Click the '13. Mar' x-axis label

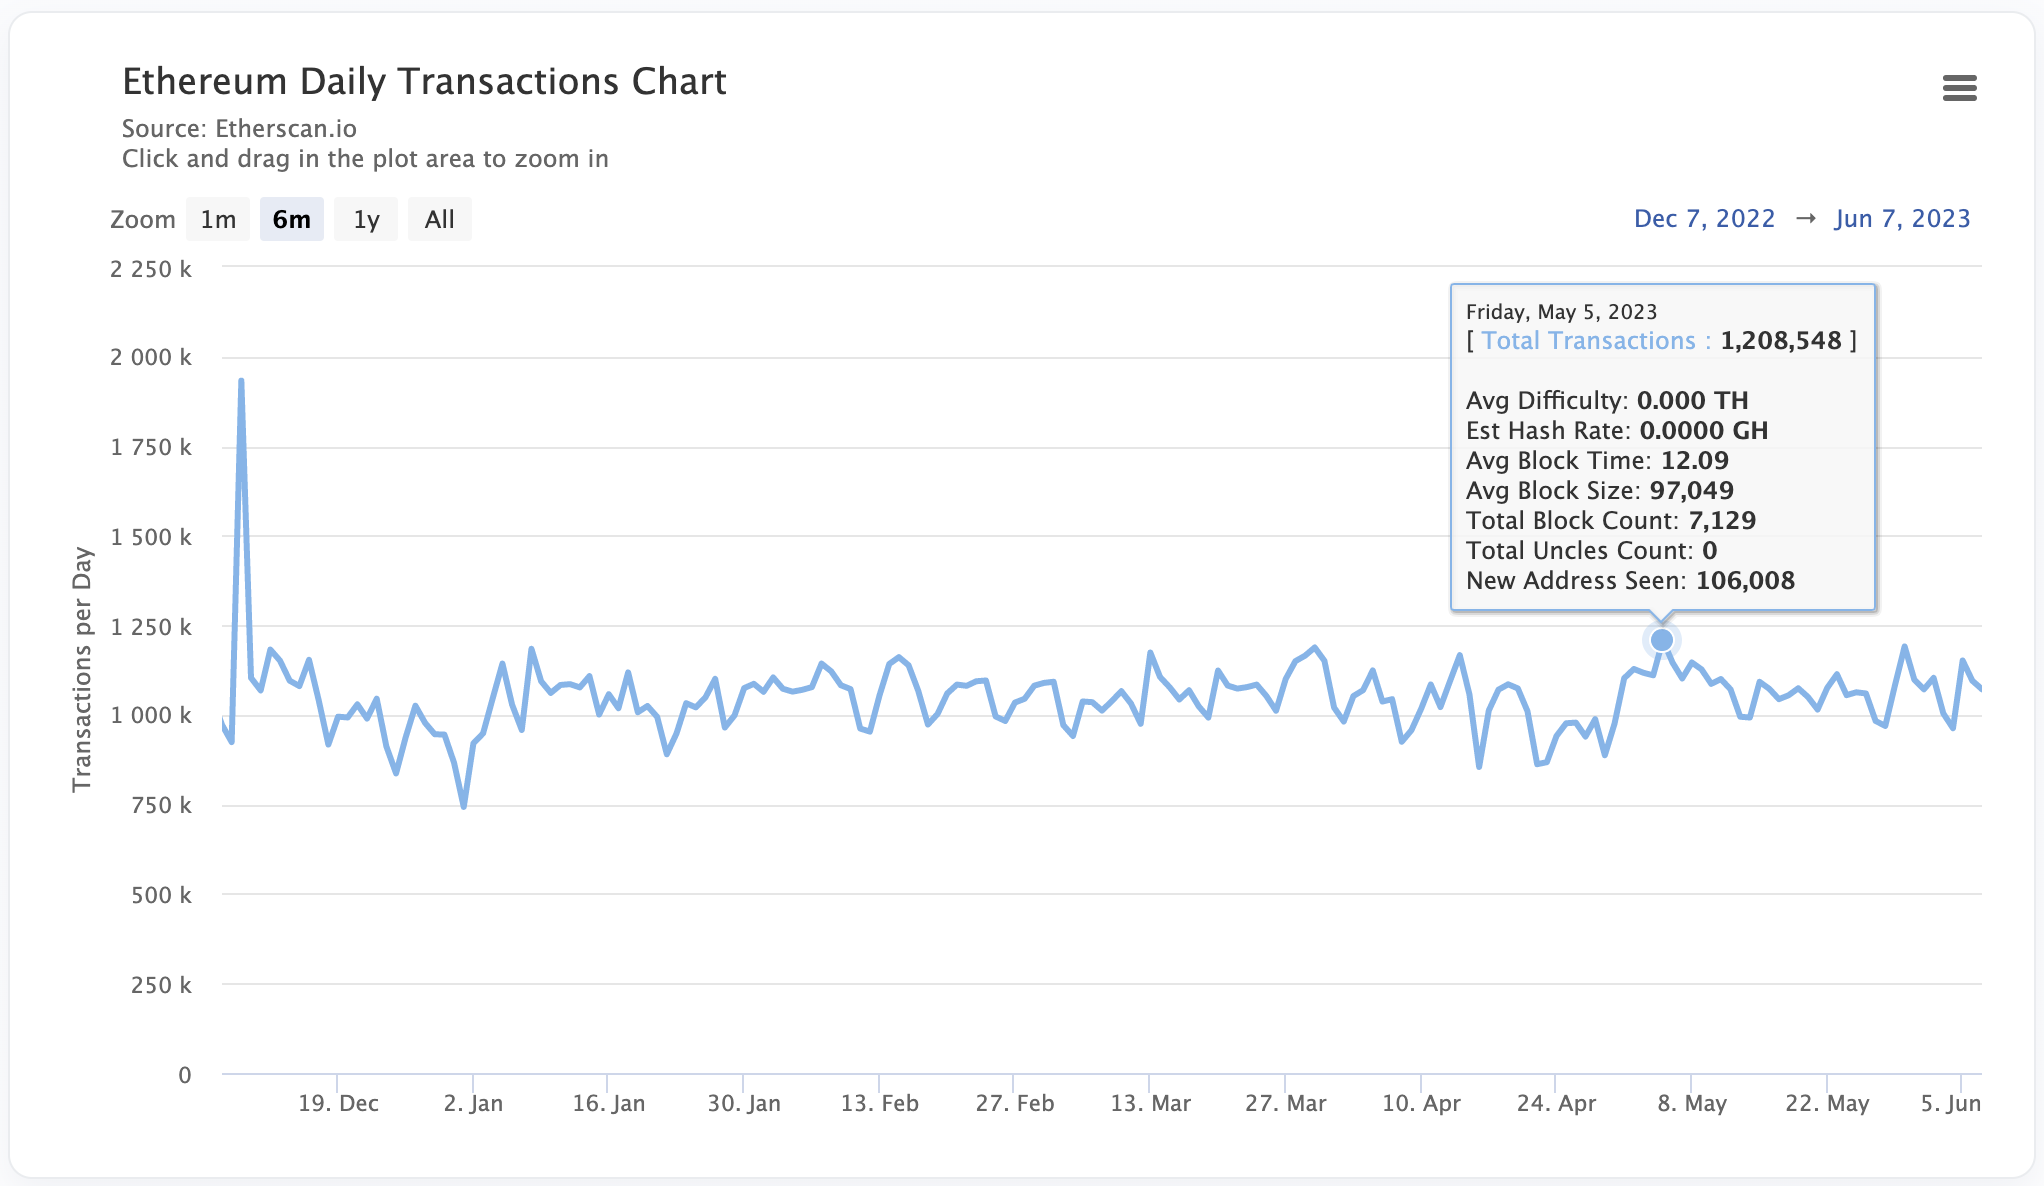[x=1150, y=1103]
